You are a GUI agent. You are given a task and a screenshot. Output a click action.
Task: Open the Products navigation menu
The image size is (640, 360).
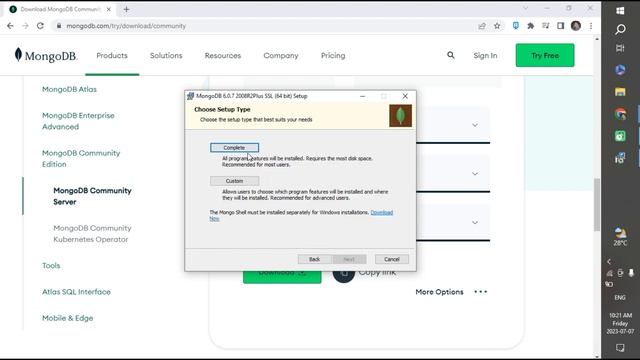pyautogui.click(x=112, y=56)
